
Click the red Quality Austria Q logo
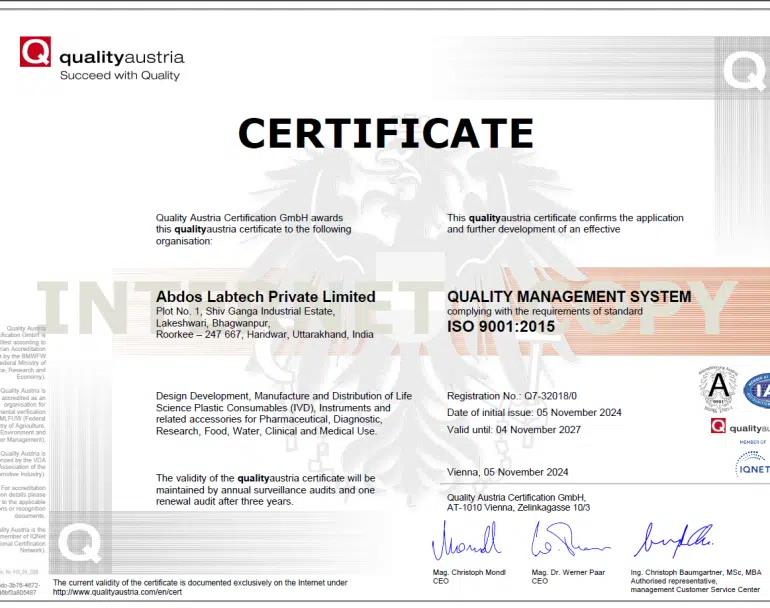point(35,51)
